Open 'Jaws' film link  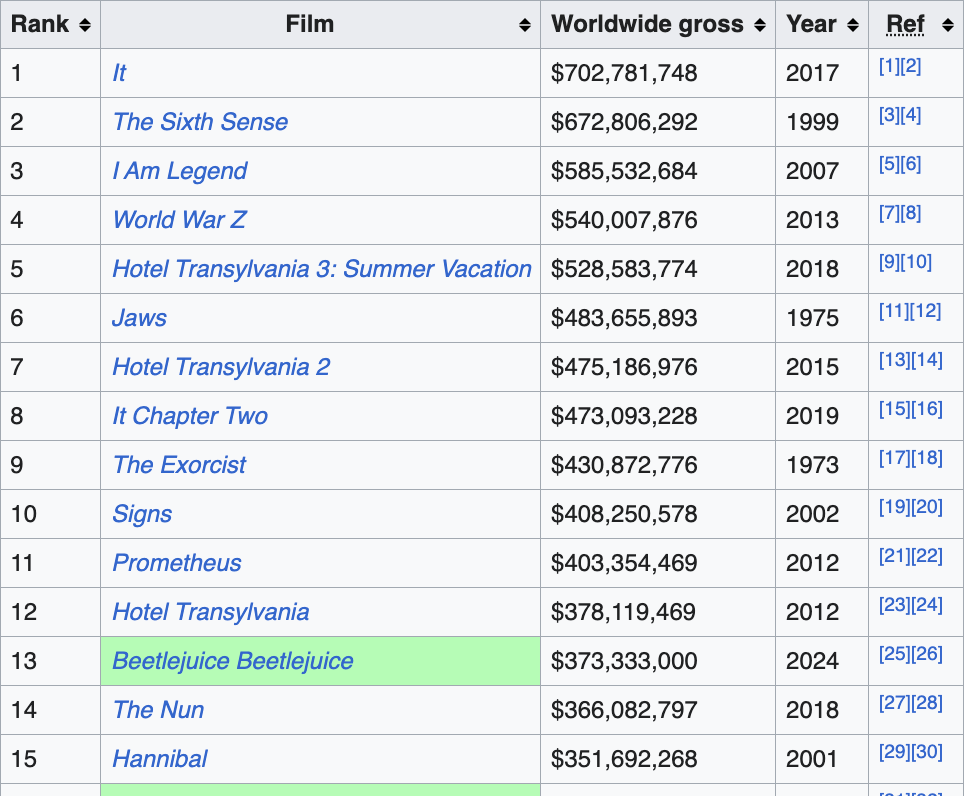[140, 318]
